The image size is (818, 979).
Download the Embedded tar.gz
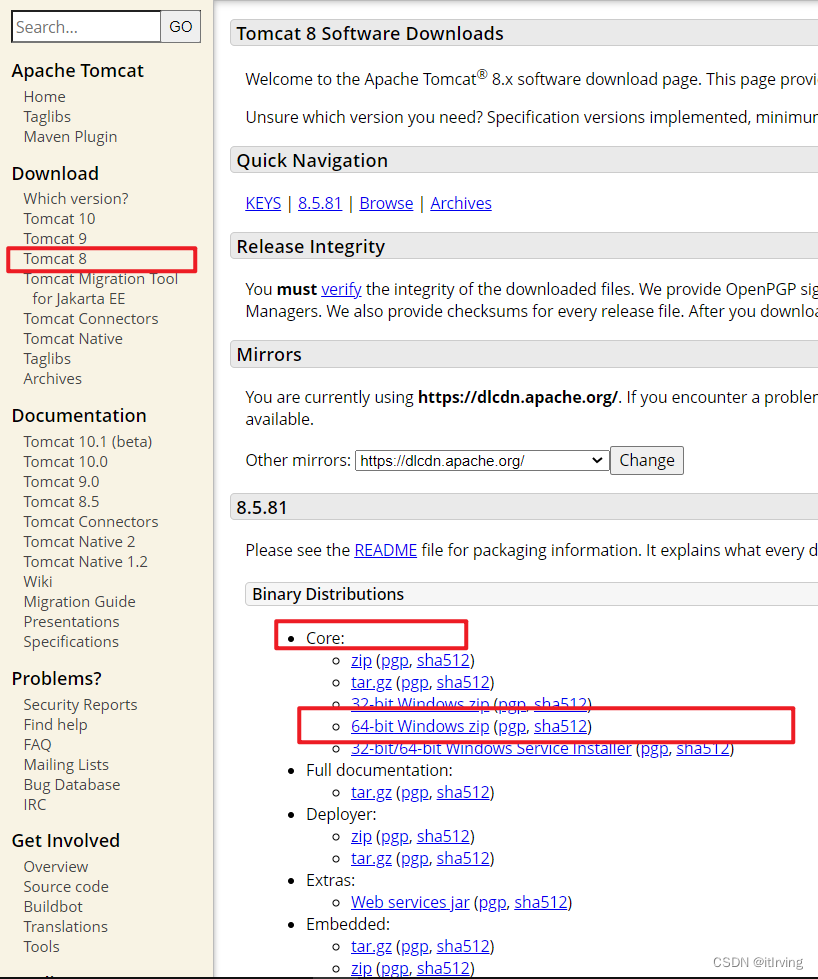click(371, 947)
